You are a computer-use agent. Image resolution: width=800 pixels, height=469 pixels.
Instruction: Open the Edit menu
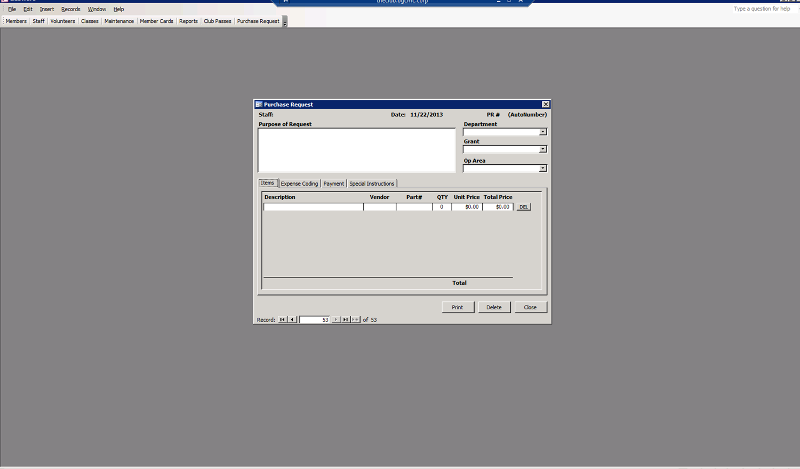click(28, 9)
